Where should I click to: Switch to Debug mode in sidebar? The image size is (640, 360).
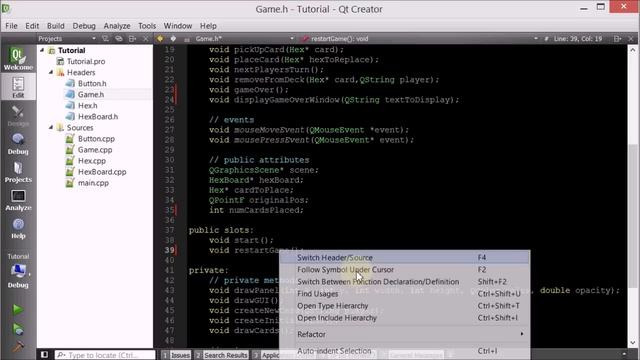coord(18,144)
